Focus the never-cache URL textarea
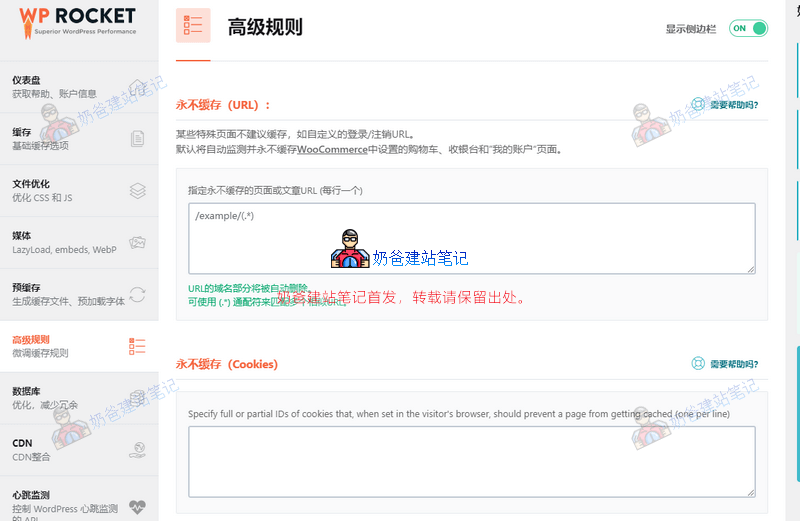The width and height of the screenshot is (800, 521). (472, 238)
